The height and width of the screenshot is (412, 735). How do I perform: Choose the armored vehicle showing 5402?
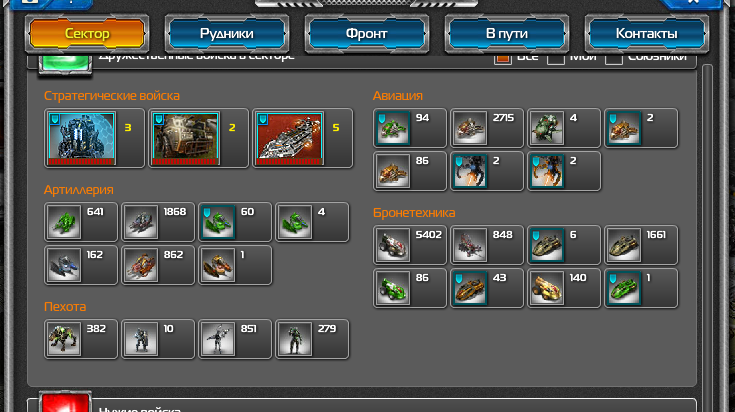[x=410, y=245]
